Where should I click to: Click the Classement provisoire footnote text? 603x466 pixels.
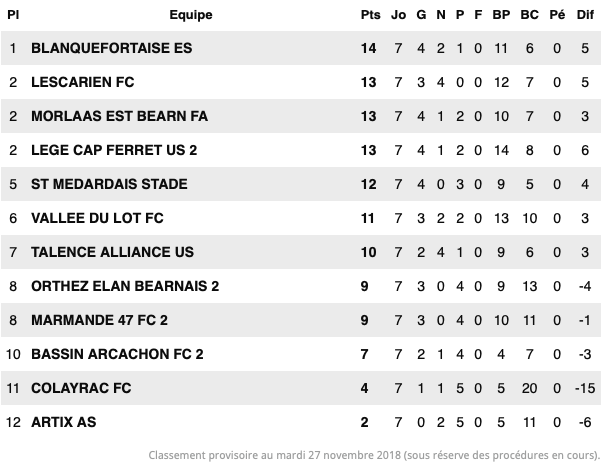click(374, 455)
